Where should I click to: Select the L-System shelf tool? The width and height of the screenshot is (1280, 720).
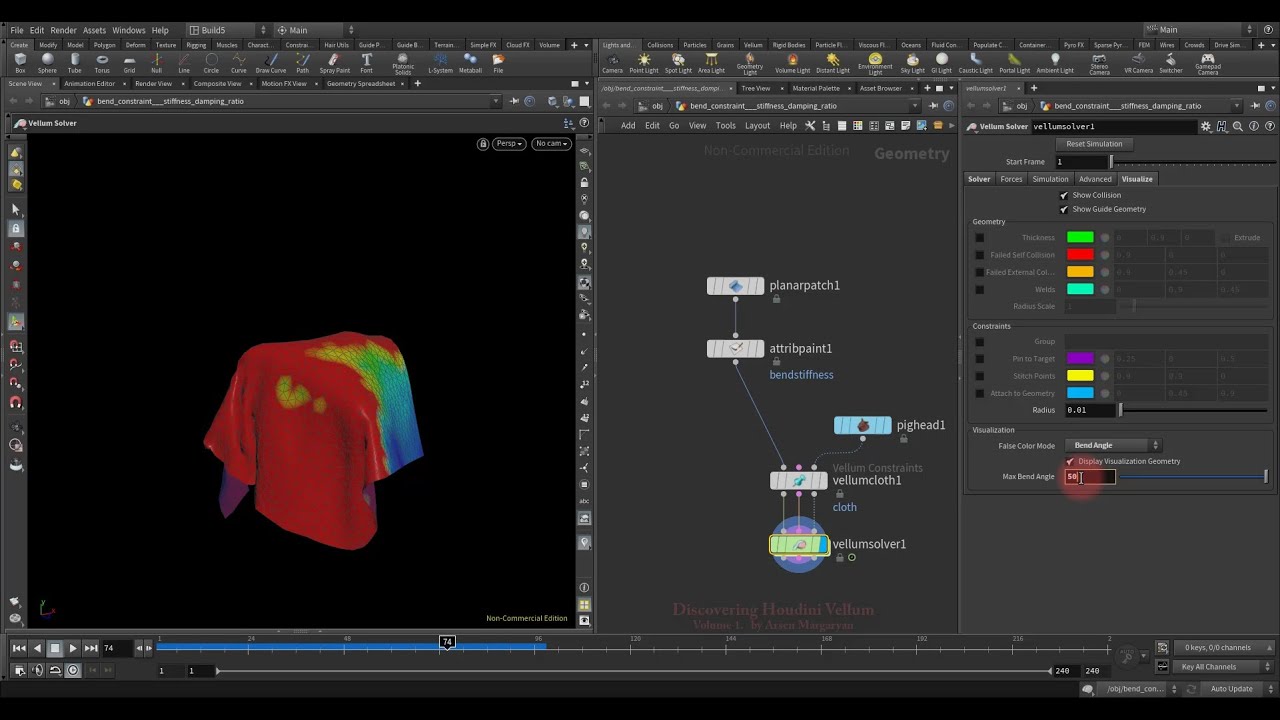point(440,63)
